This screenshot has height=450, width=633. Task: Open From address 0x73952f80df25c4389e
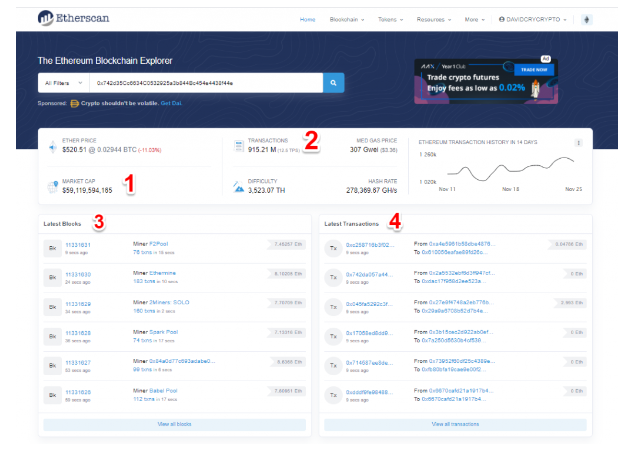pos(462,361)
